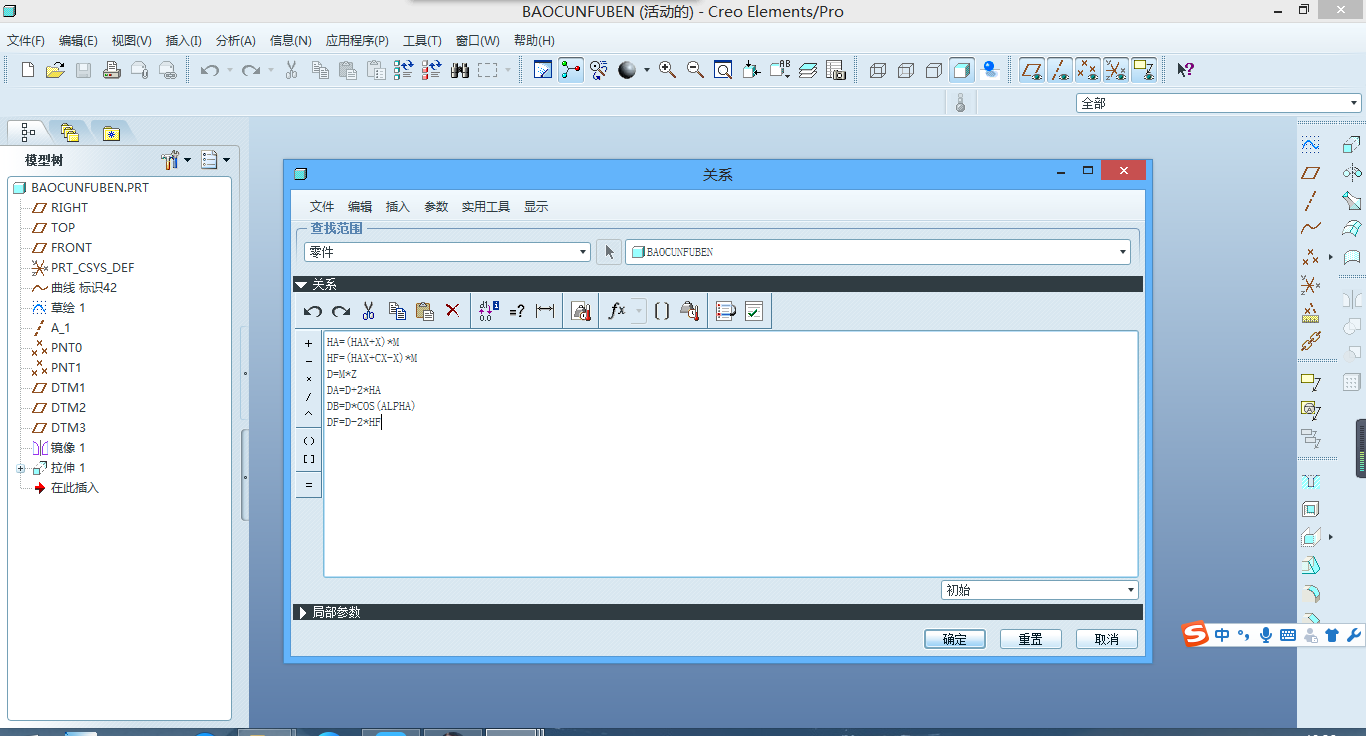Screen dimensions: 1366x736
Task: Toggle shaded display style in main toolbar
Action: (962, 70)
